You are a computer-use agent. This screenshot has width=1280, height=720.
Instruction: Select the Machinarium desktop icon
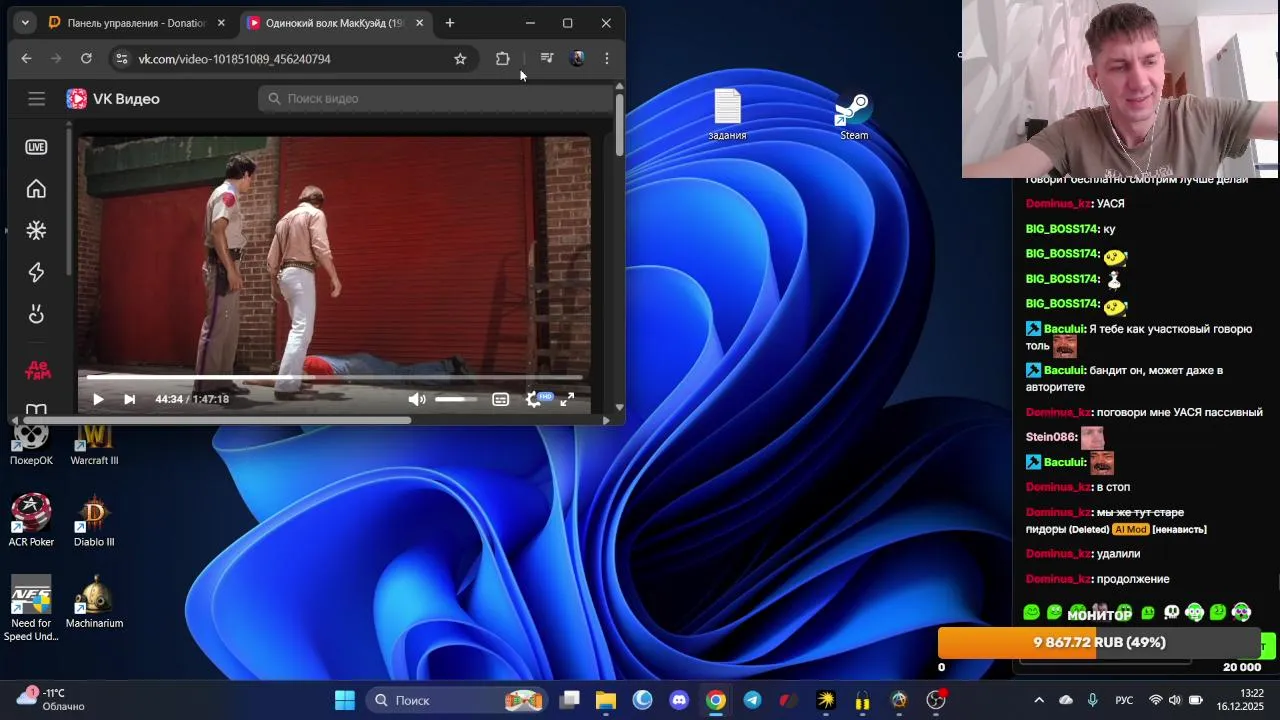94,602
